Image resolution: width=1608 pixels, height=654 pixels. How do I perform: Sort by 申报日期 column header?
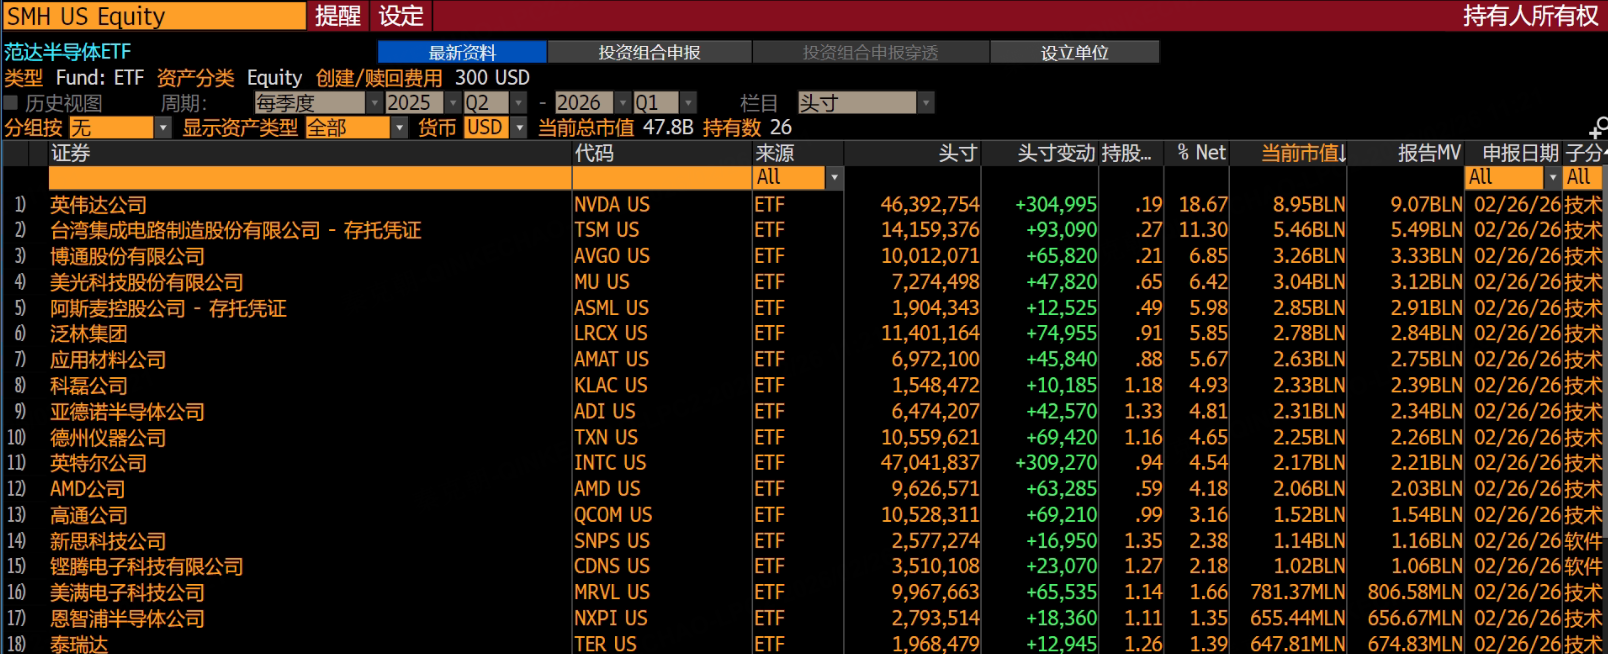coord(1520,153)
